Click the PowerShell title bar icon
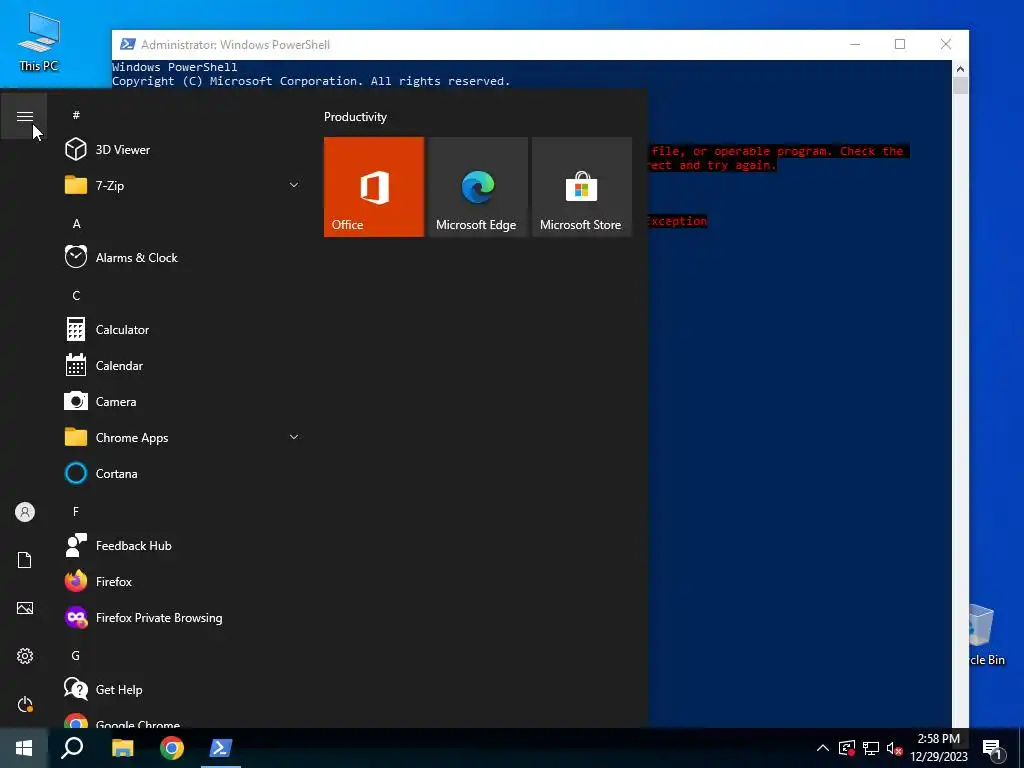 [x=128, y=44]
